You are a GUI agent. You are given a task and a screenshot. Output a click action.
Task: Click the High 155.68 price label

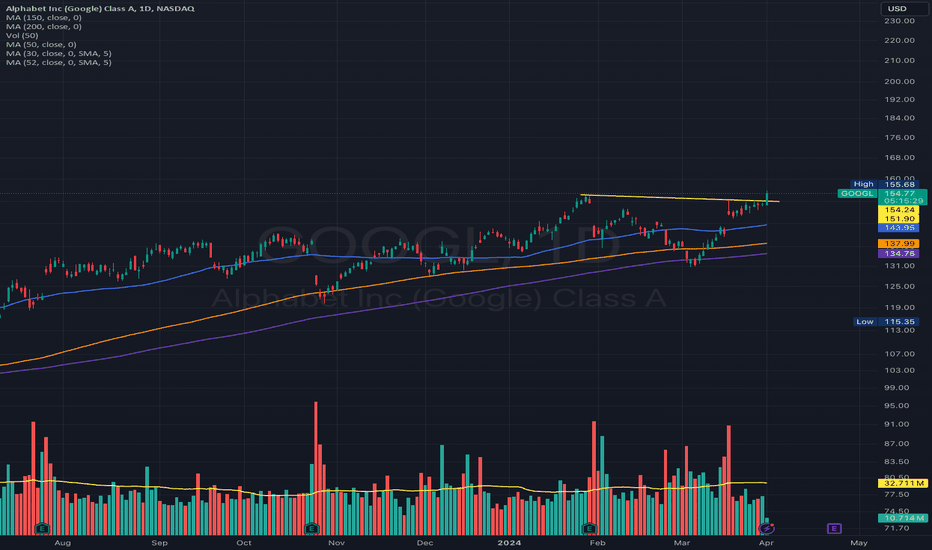885,184
